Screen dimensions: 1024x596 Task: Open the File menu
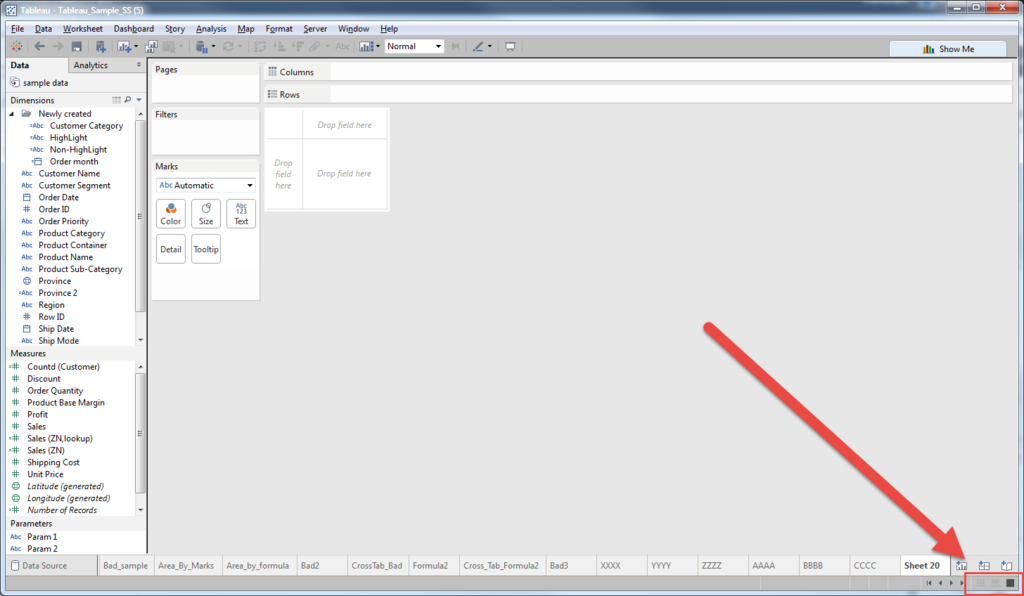18,29
